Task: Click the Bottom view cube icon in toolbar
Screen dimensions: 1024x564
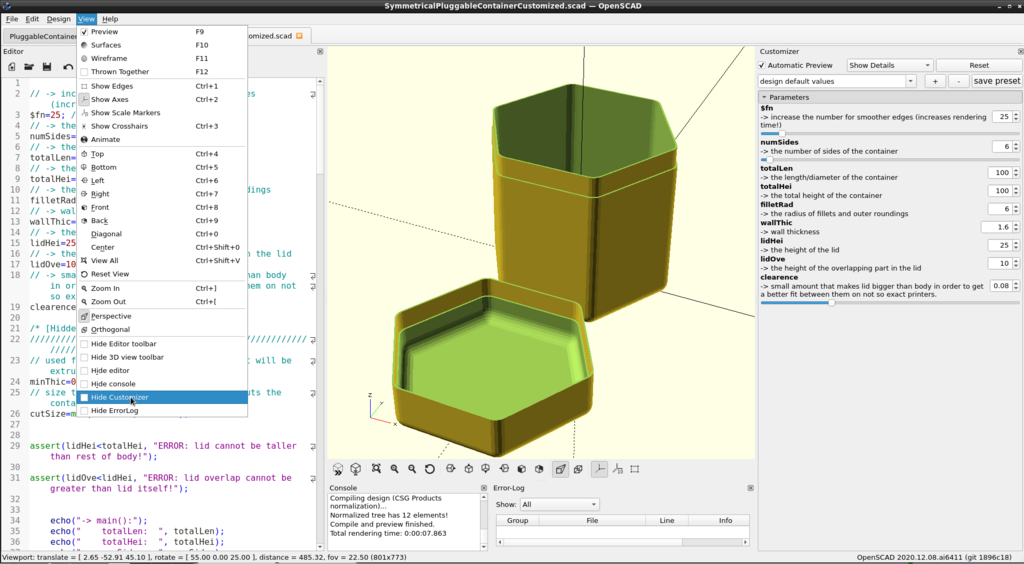Action: click(486, 469)
